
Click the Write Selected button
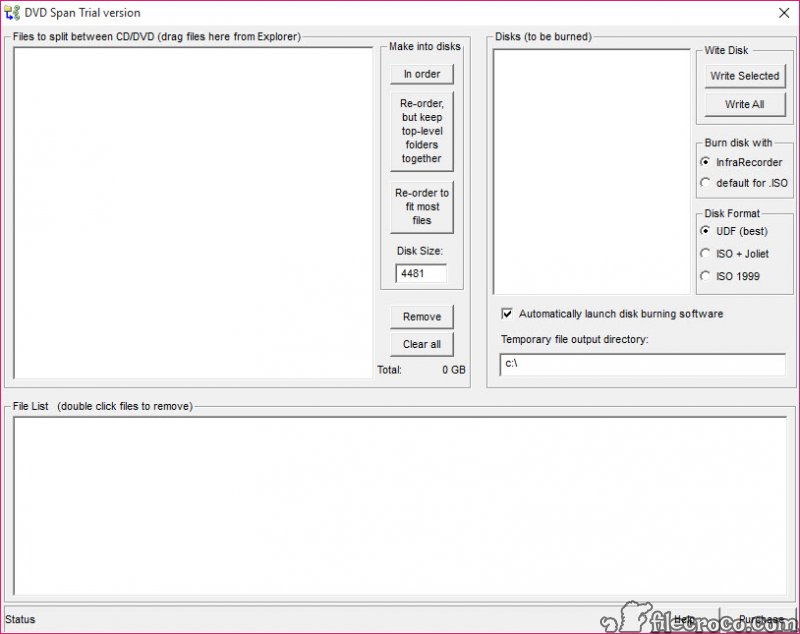pyautogui.click(x=745, y=76)
